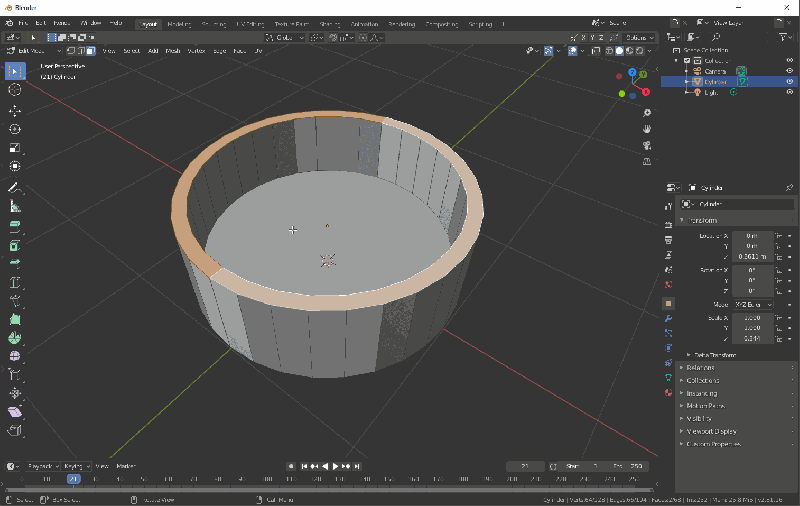Switch to the Modeling workspace tab
Screen dimensions: 800x506
click(179, 24)
